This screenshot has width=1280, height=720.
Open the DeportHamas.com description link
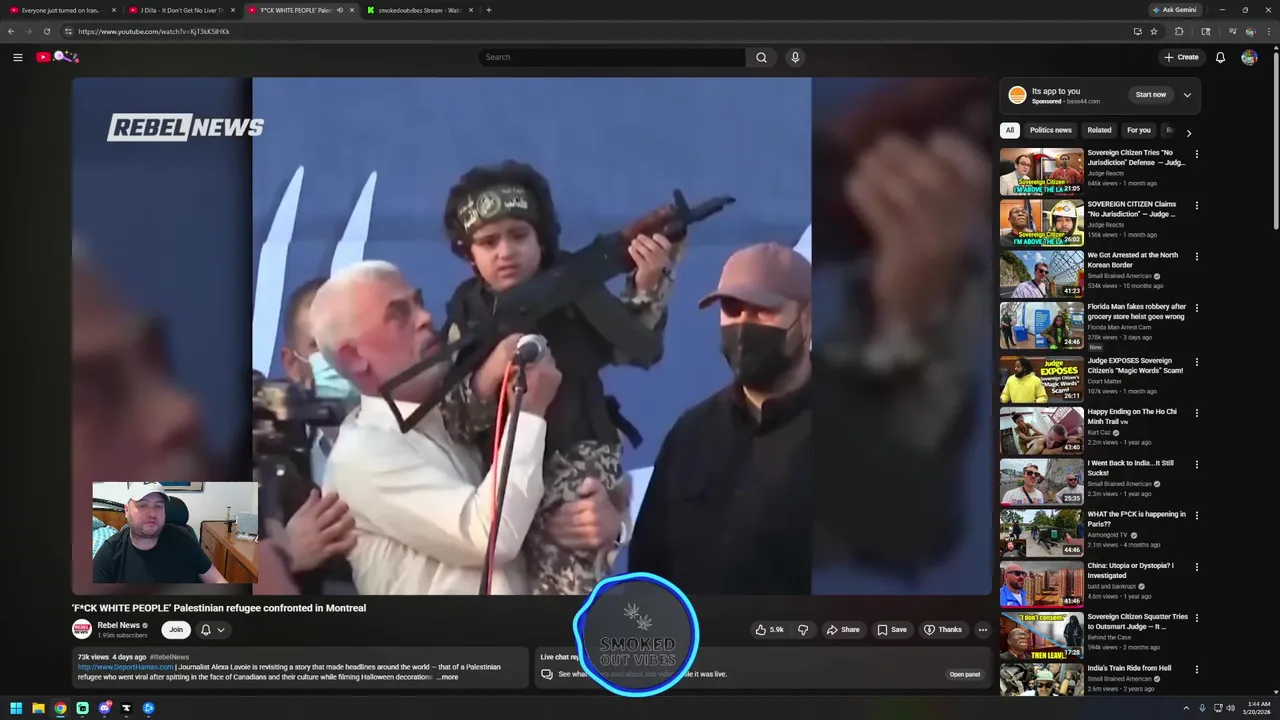pos(124,667)
